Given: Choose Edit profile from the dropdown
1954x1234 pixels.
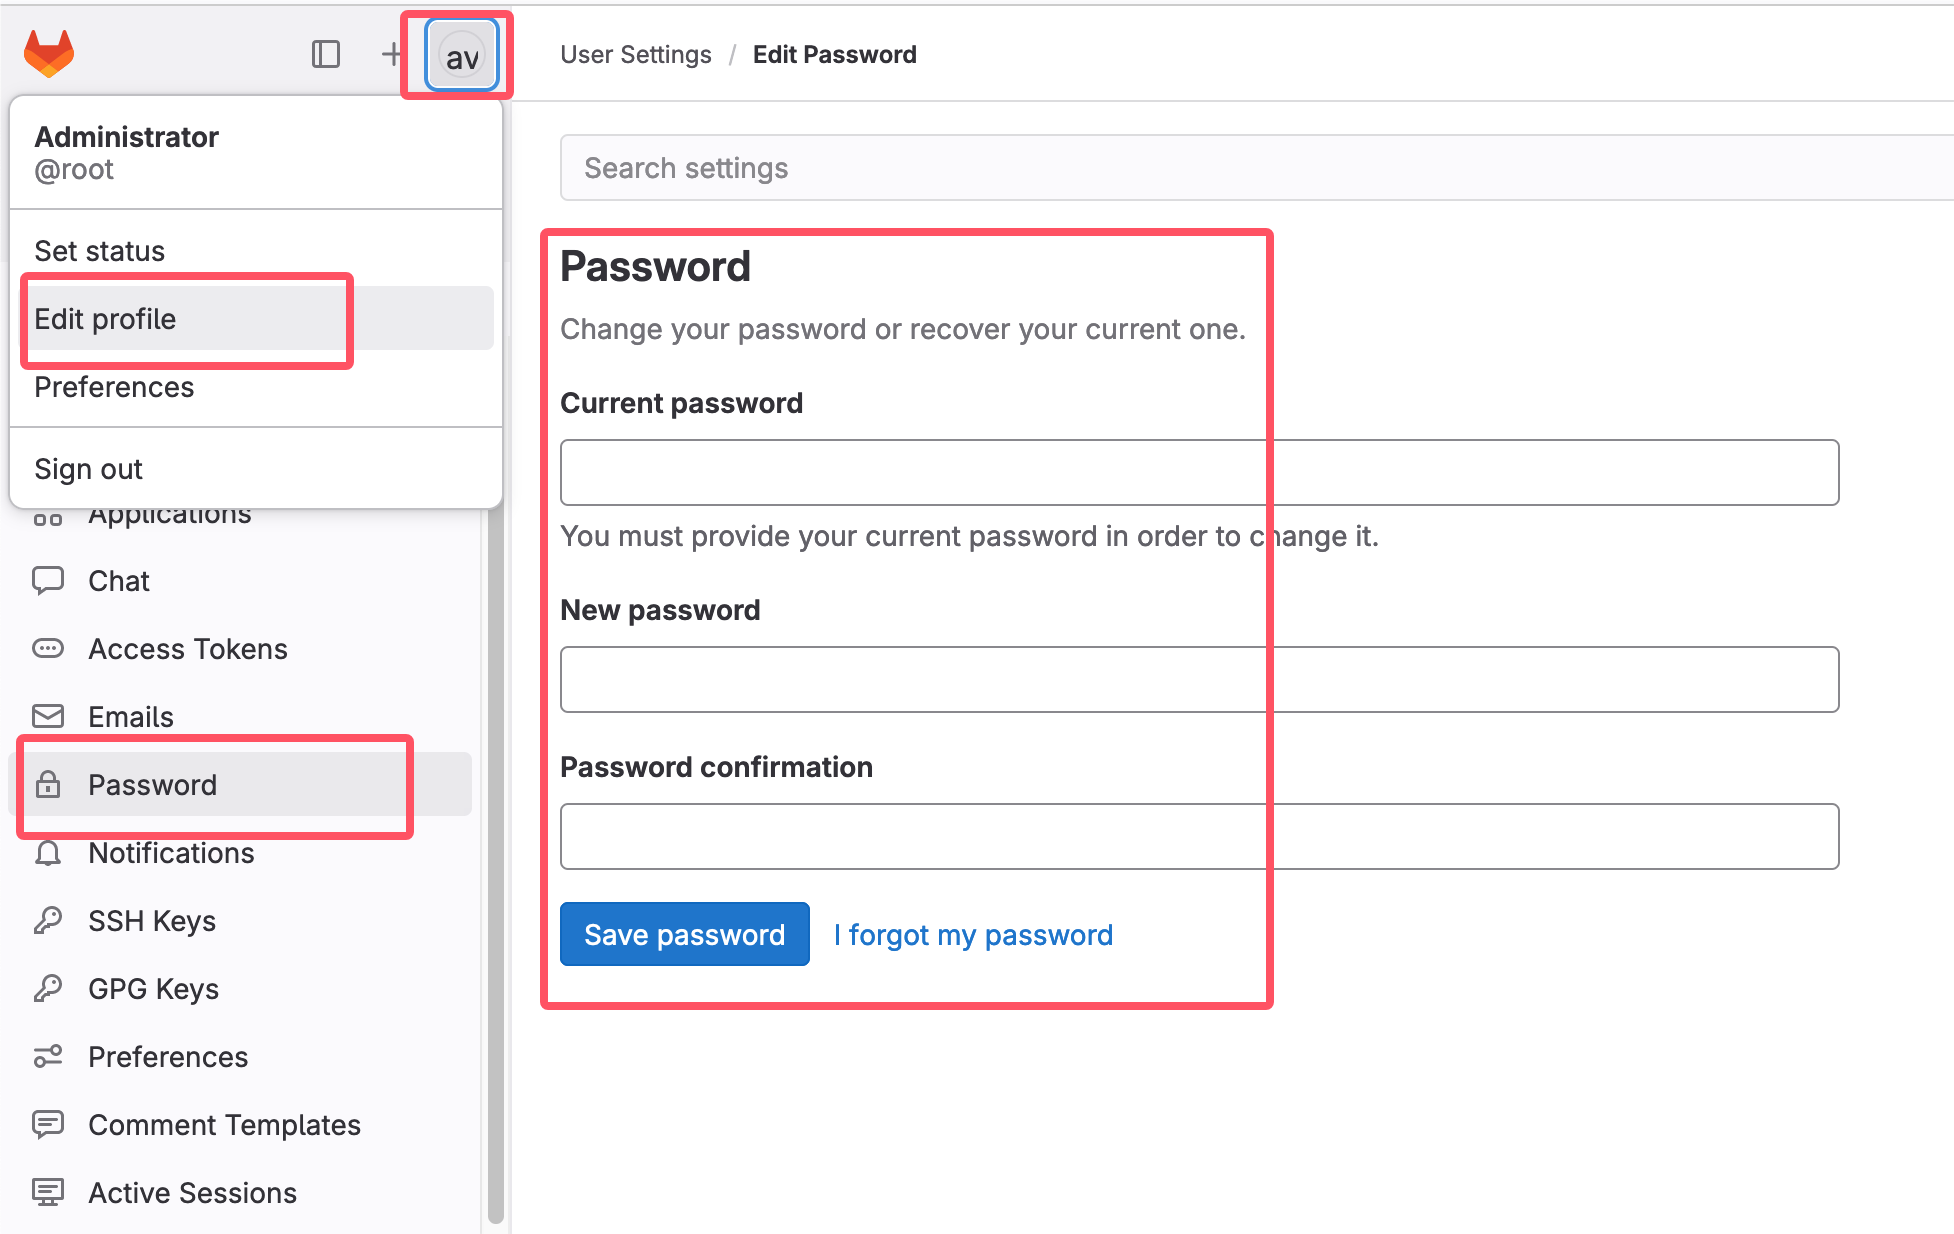Looking at the screenshot, I should [x=106, y=319].
